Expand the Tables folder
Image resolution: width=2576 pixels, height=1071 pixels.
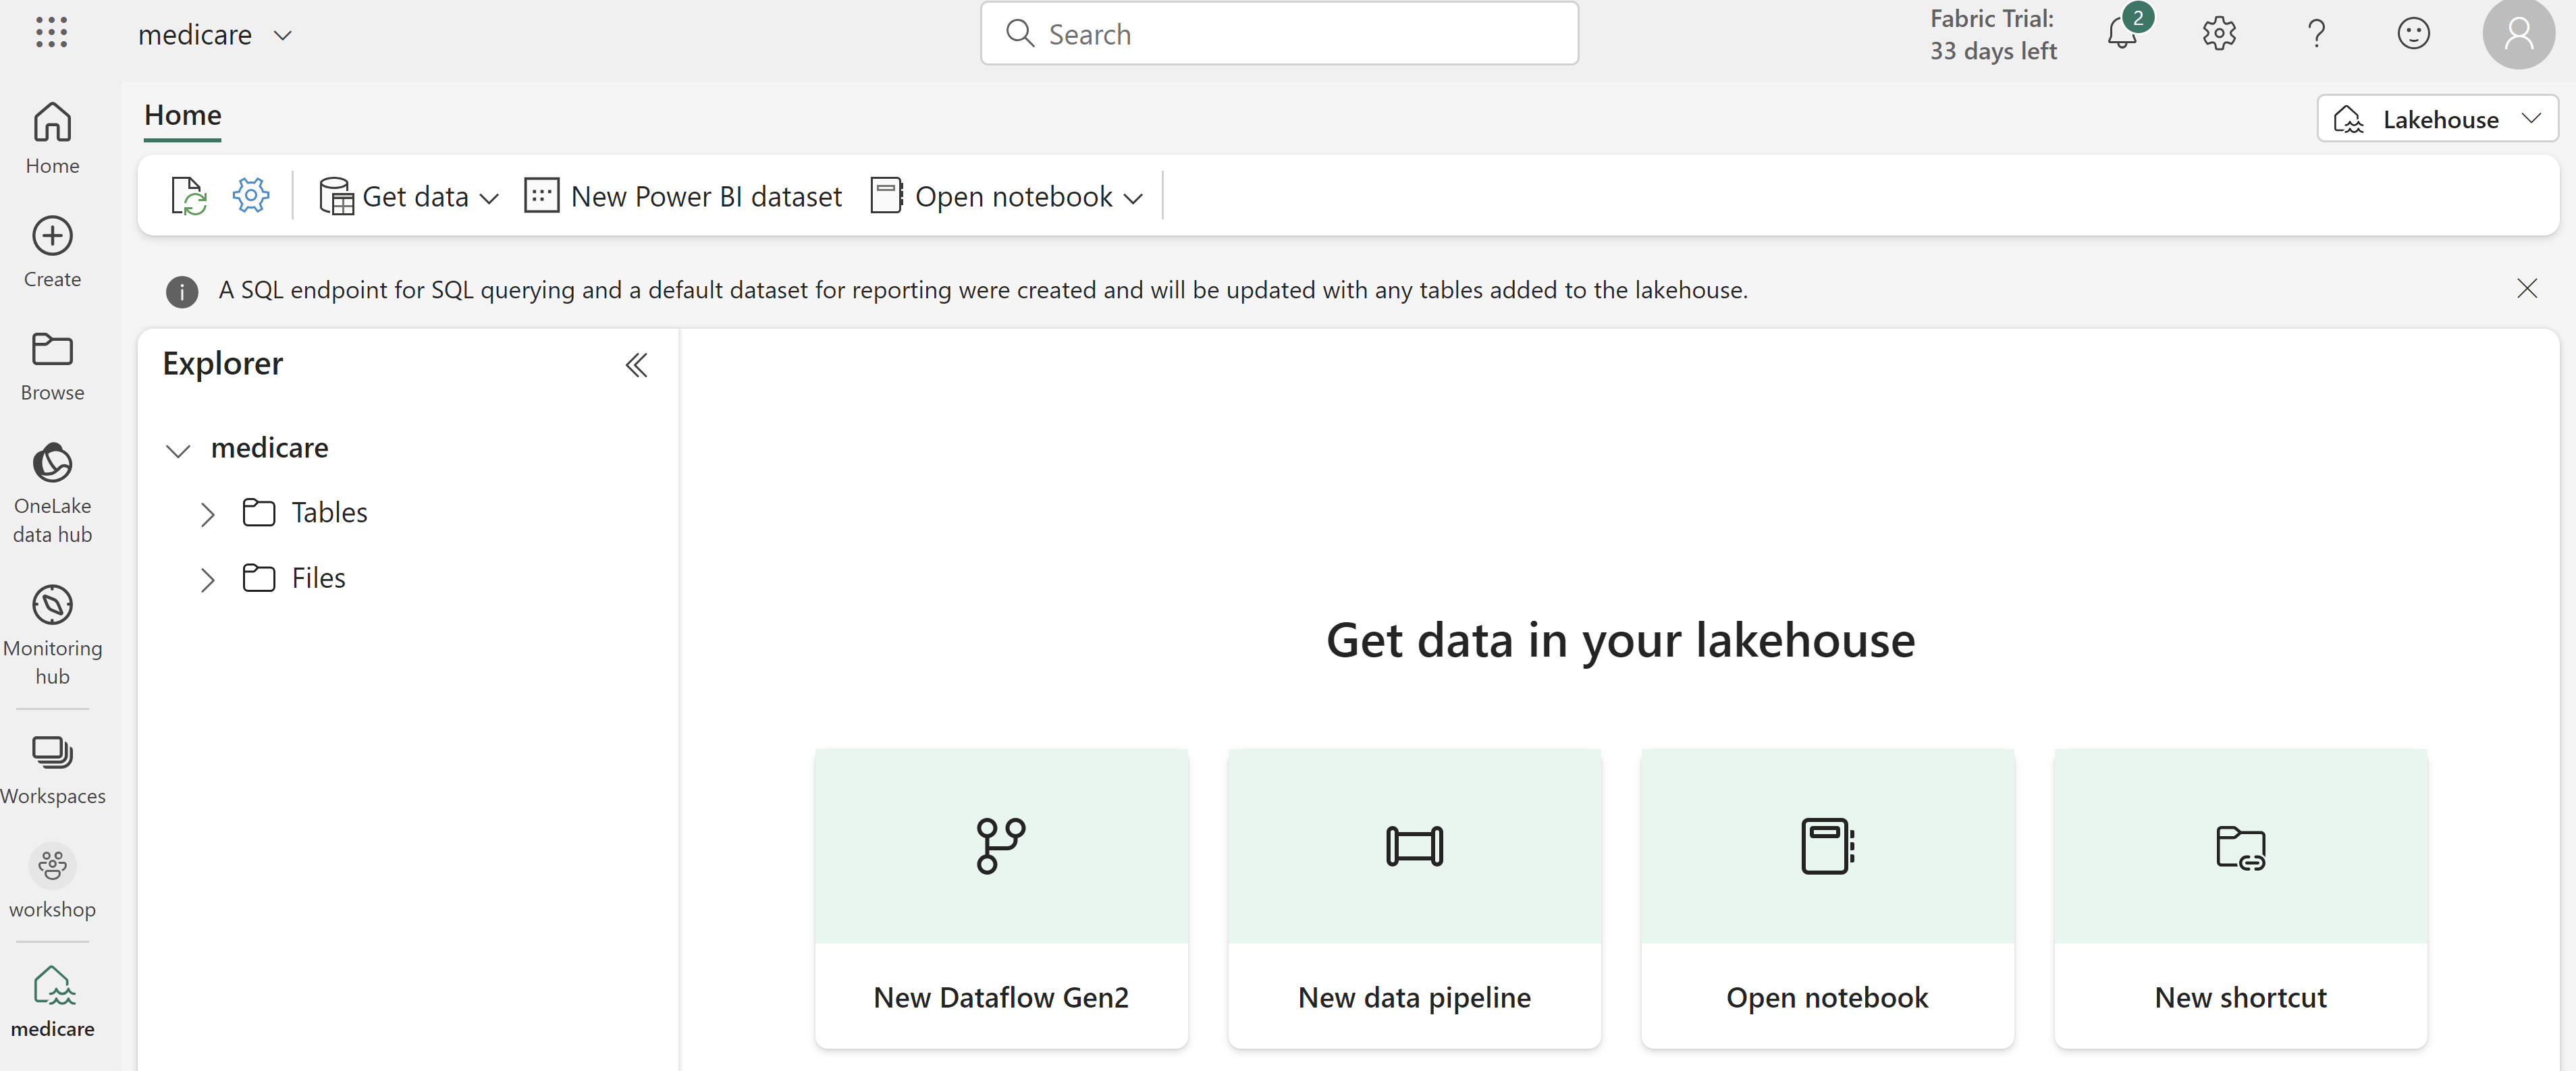[207, 514]
